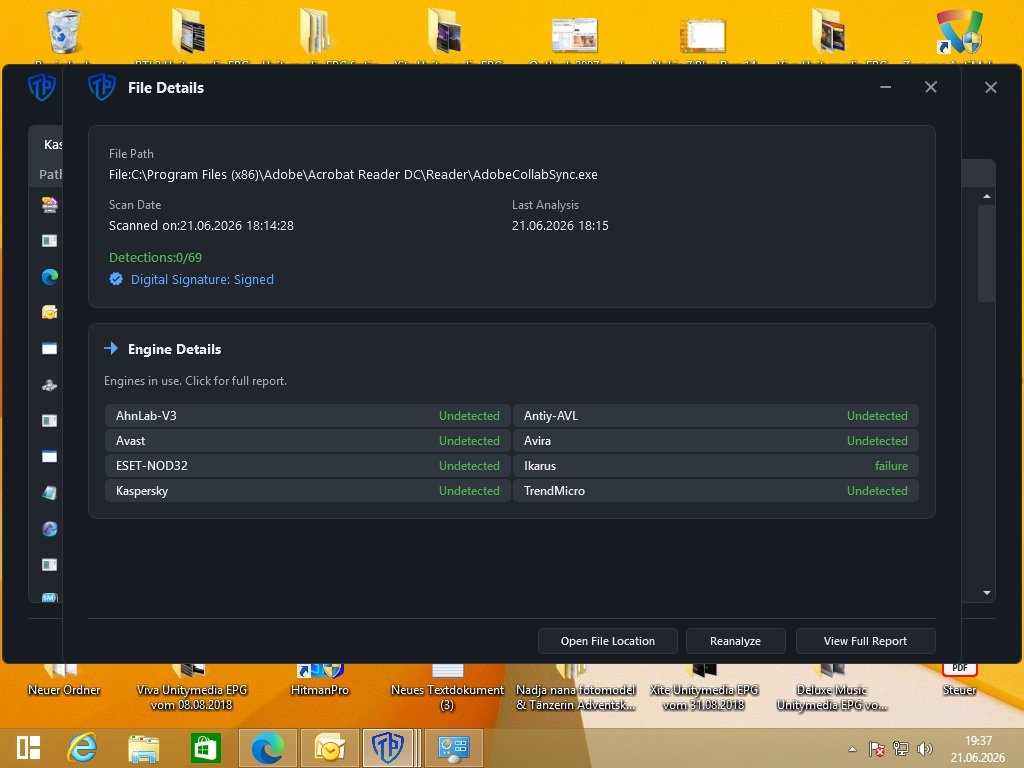Image resolution: width=1024 pixels, height=768 pixels.
Task: Select the HitmanPro desktop shortcut
Action: click(x=320, y=682)
